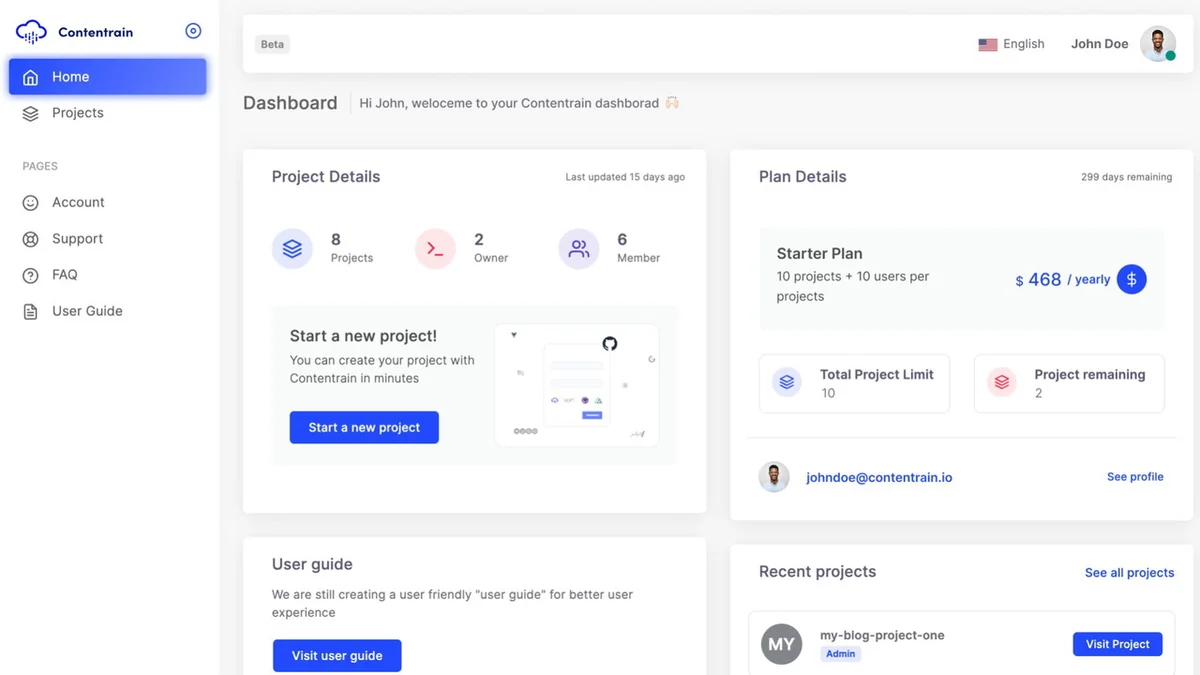
Task: Open Account via the smiley face icon
Action: pyautogui.click(x=30, y=202)
